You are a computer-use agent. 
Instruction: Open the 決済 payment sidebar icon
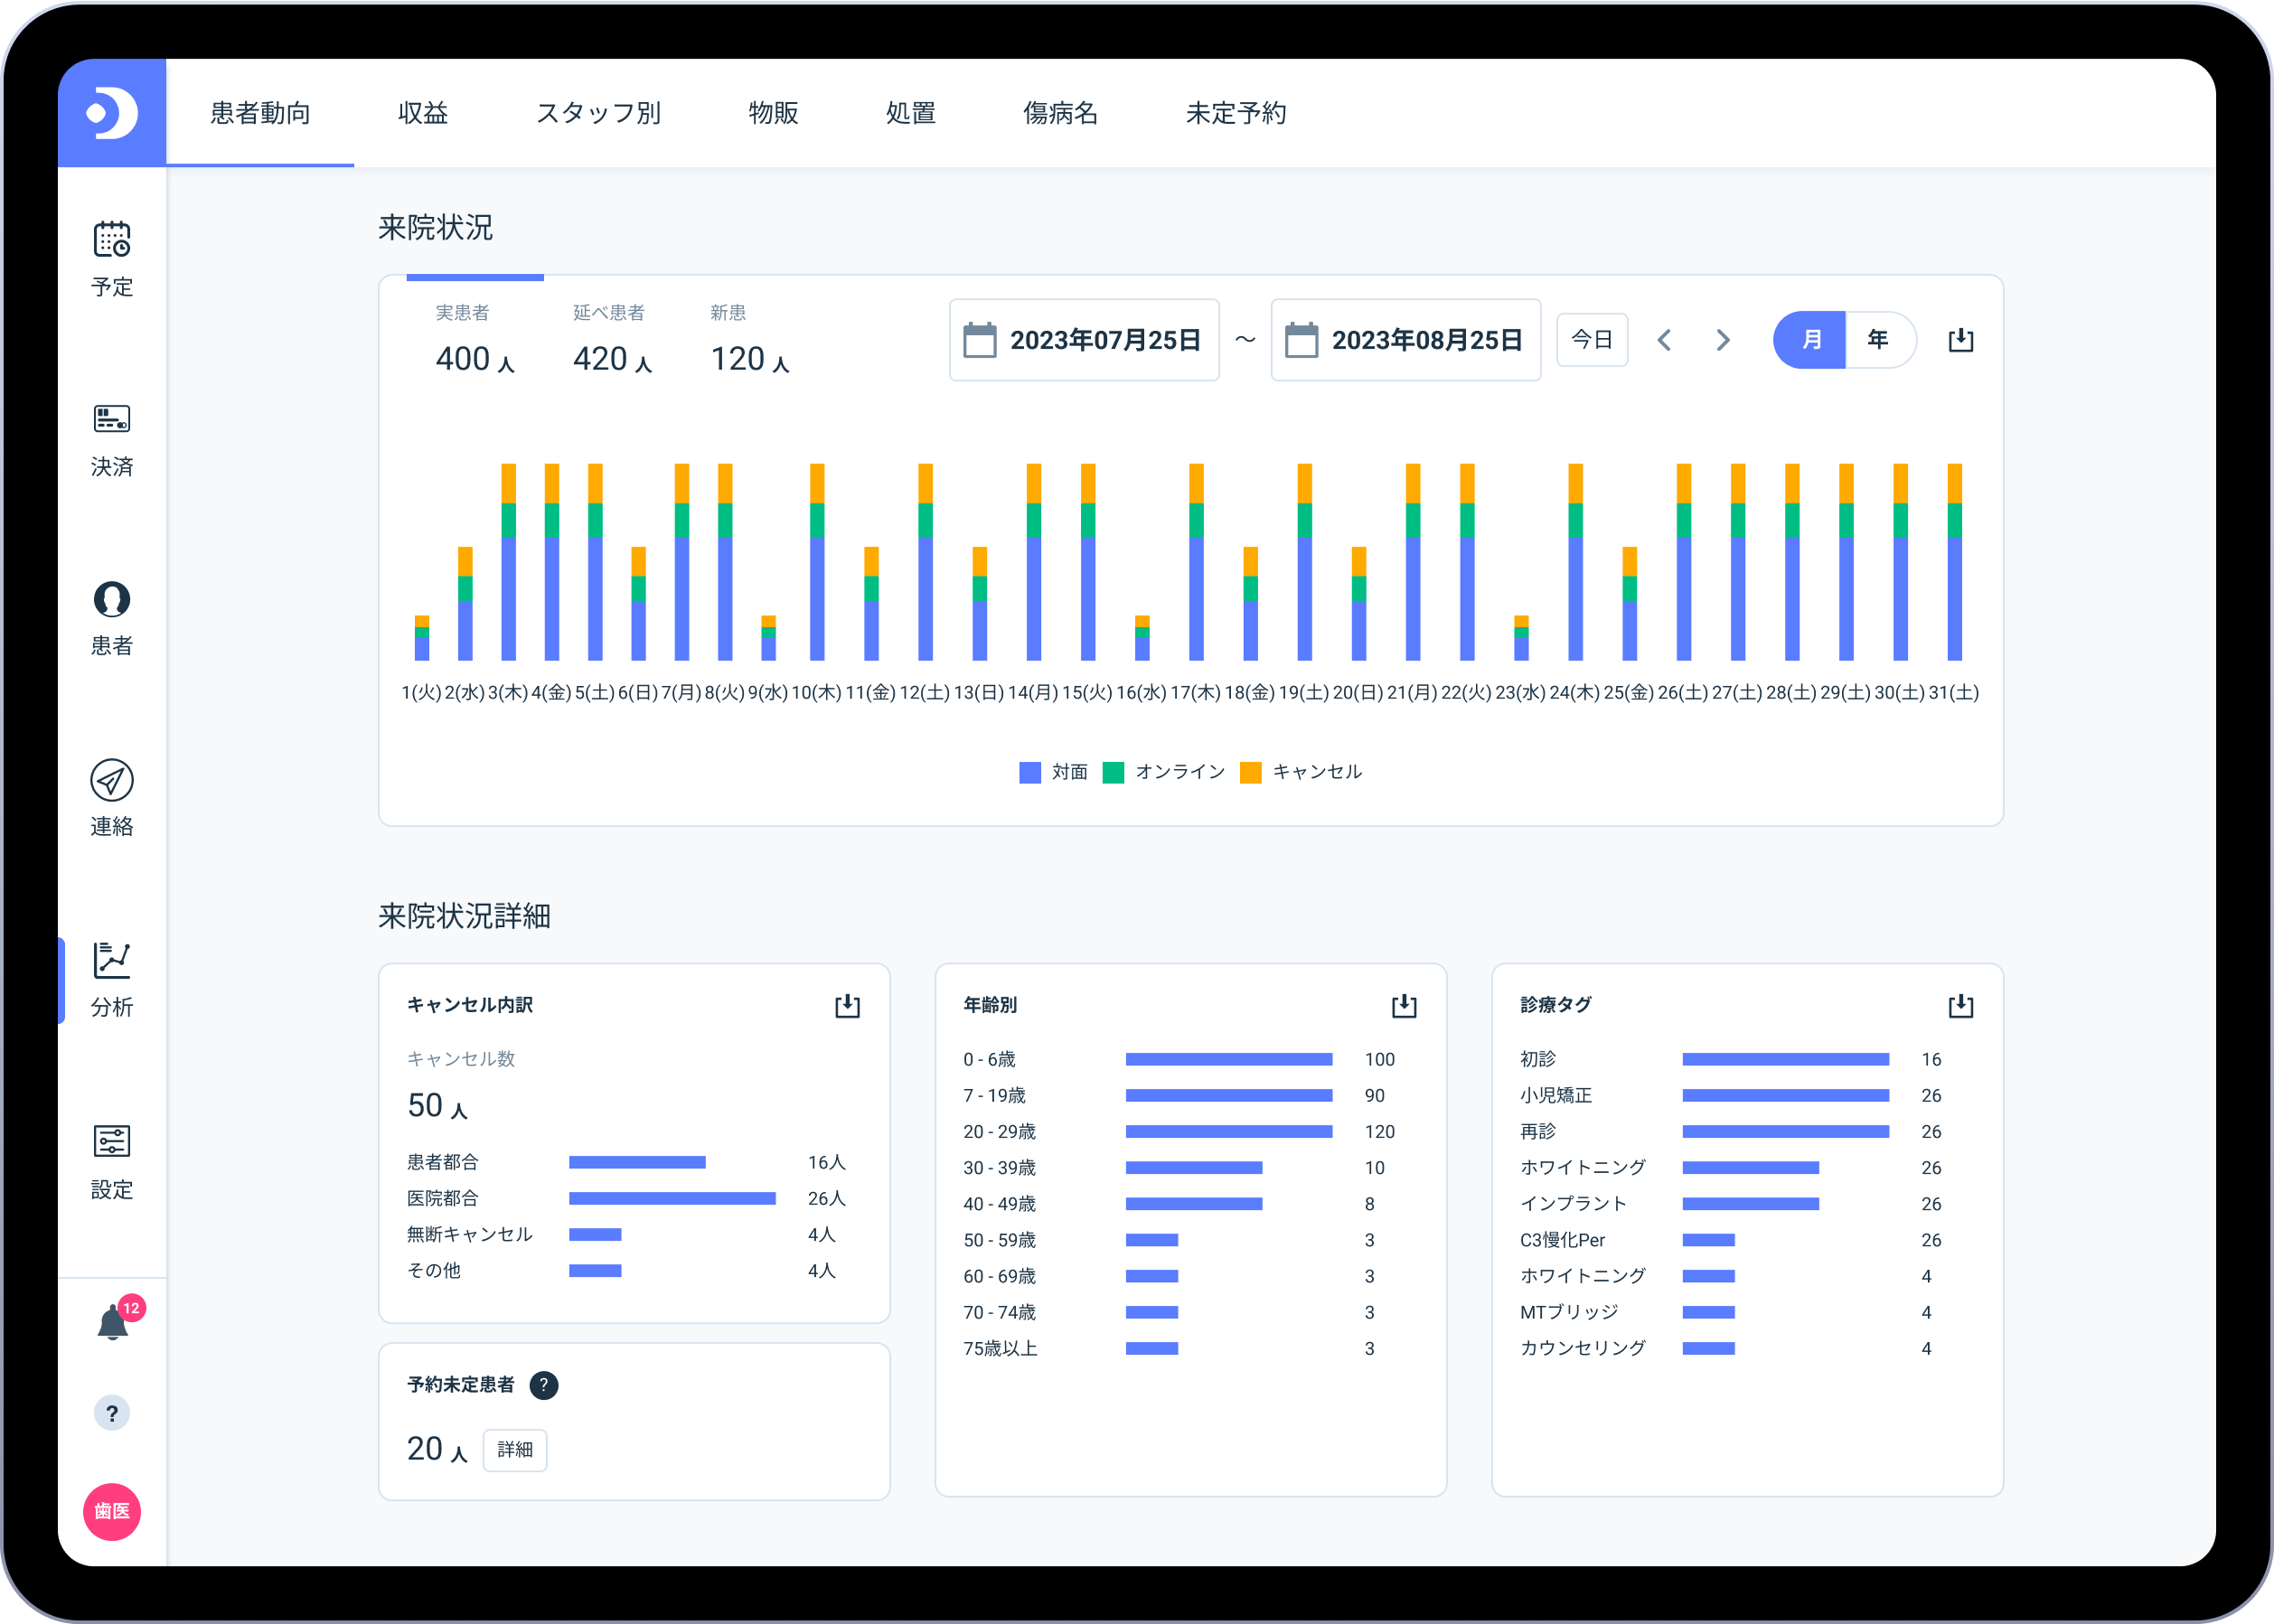pyautogui.click(x=112, y=420)
